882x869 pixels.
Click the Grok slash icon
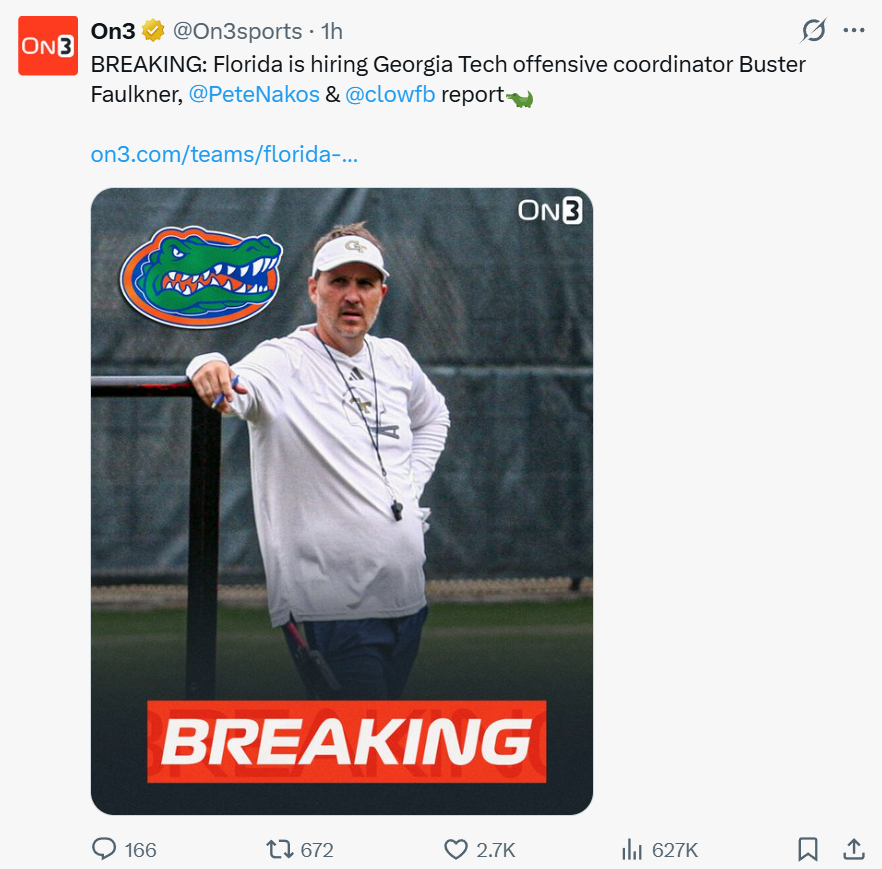[814, 31]
